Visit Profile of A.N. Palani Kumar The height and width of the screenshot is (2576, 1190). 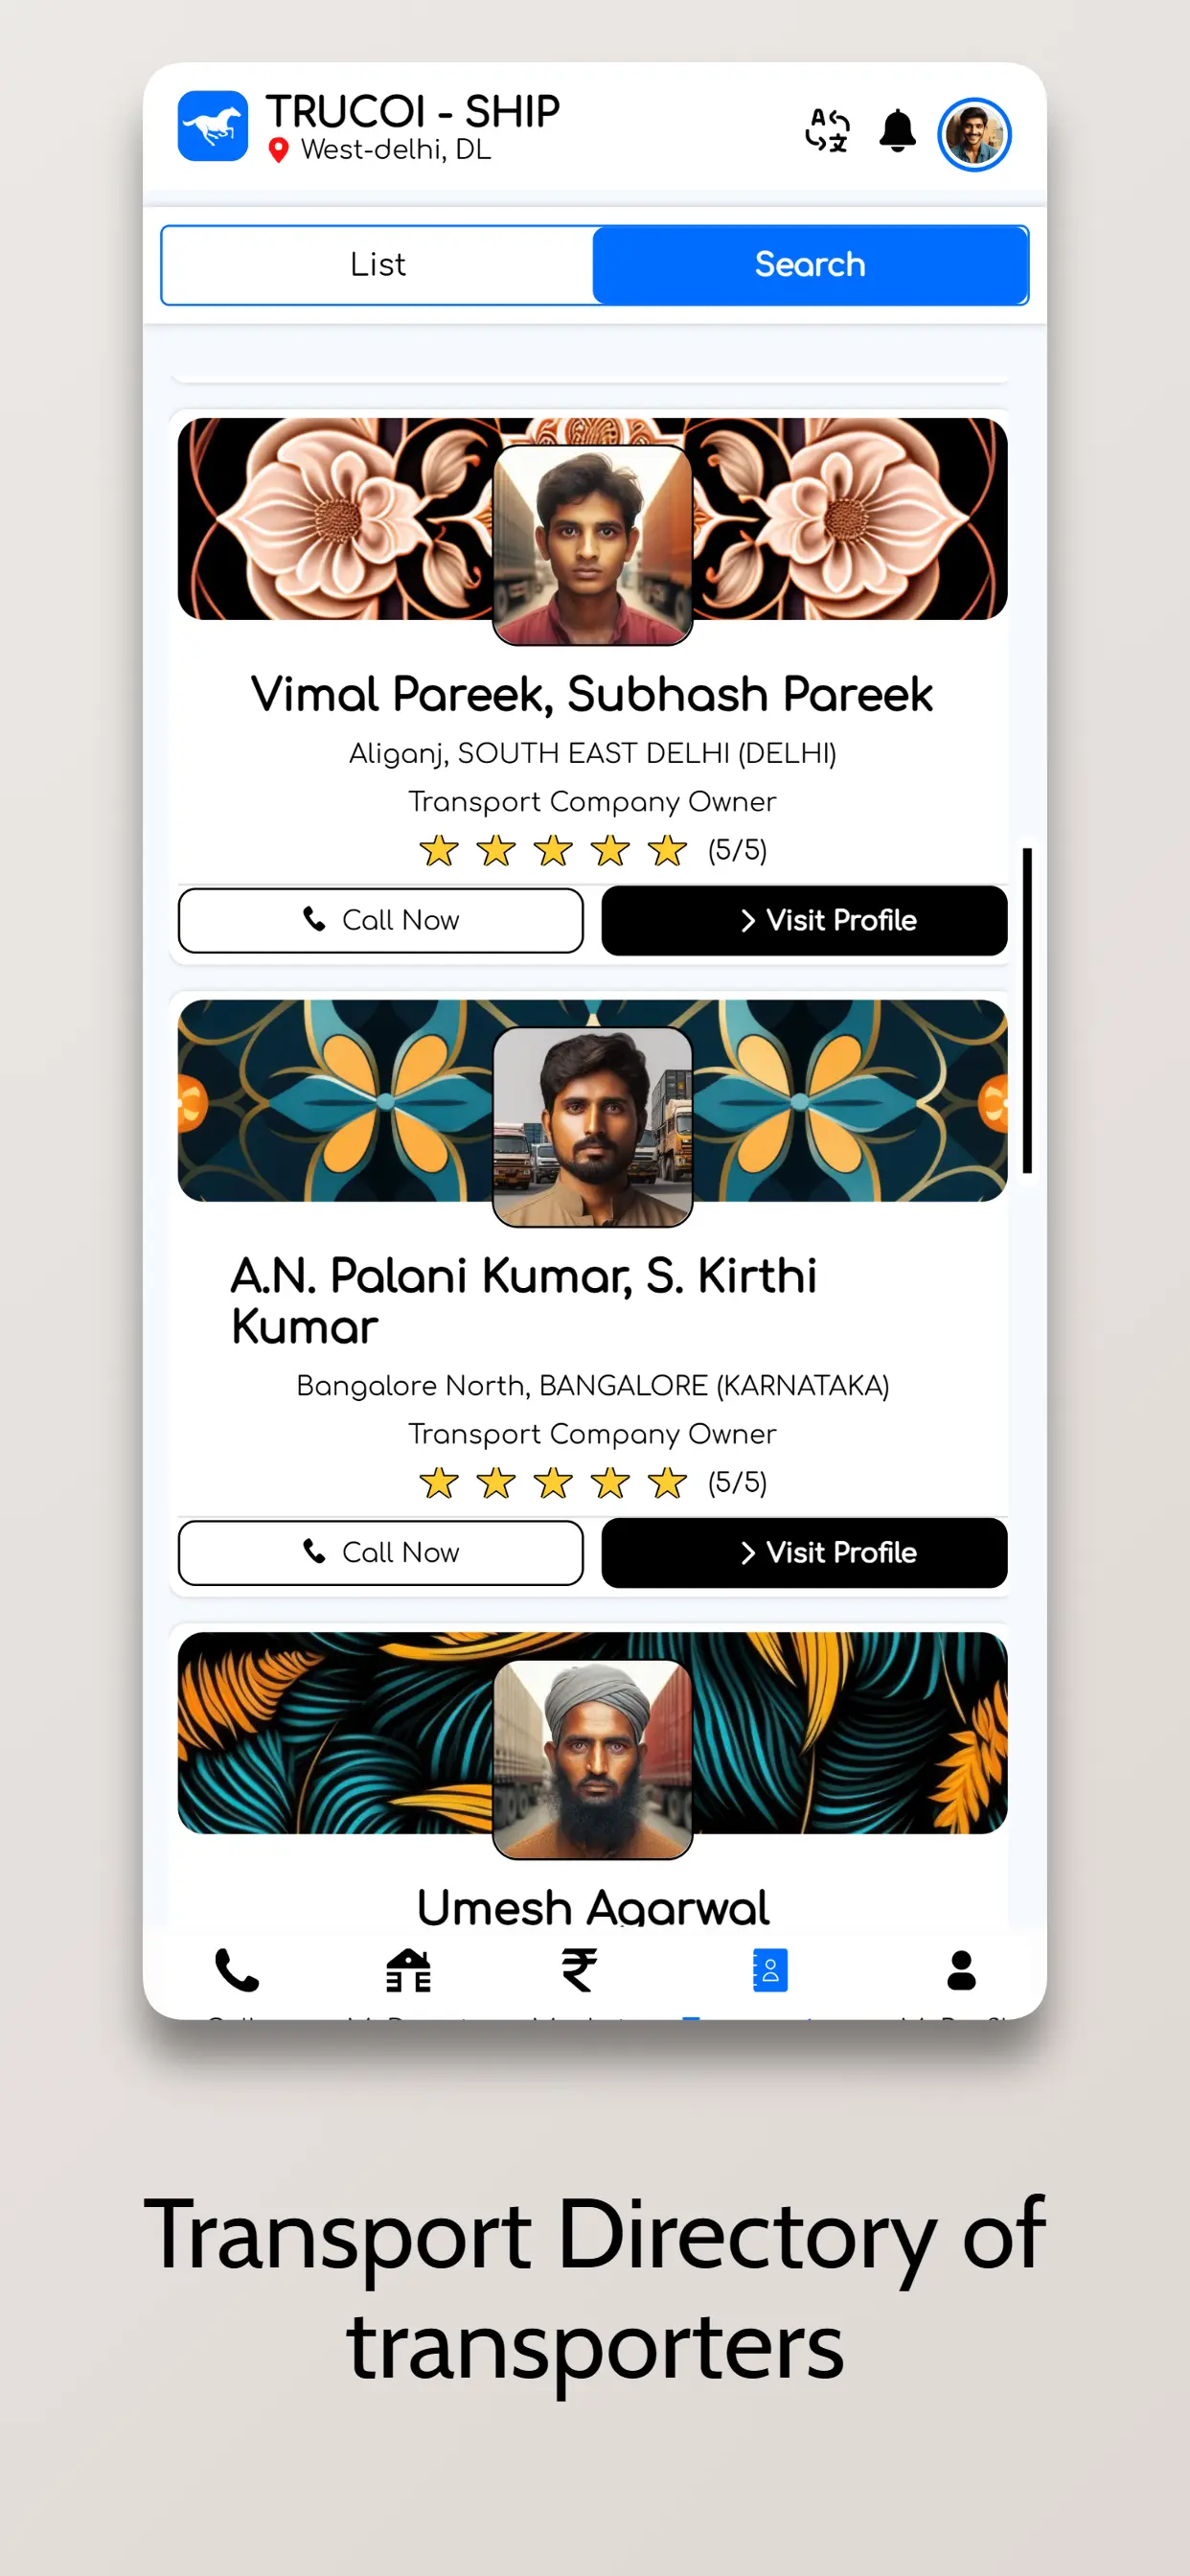(804, 1552)
